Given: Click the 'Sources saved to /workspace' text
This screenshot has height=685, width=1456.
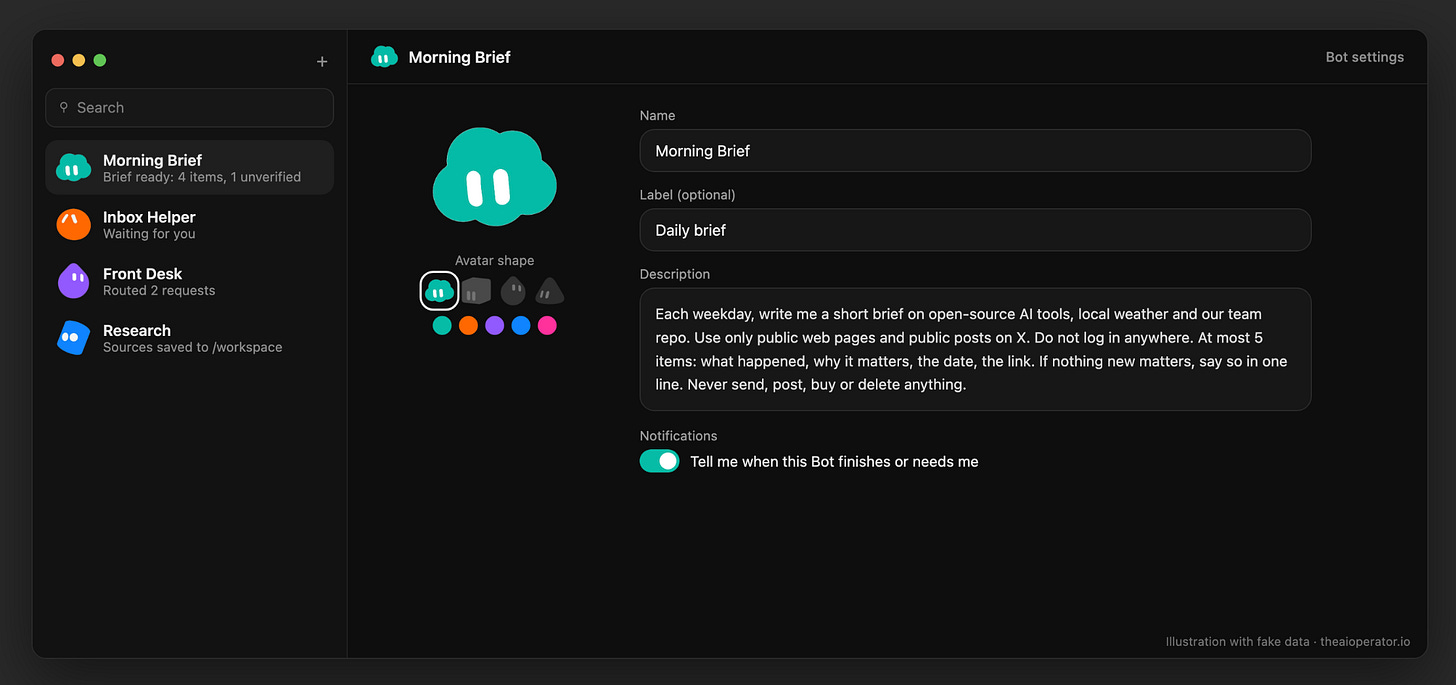Looking at the screenshot, I should click(x=192, y=347).
